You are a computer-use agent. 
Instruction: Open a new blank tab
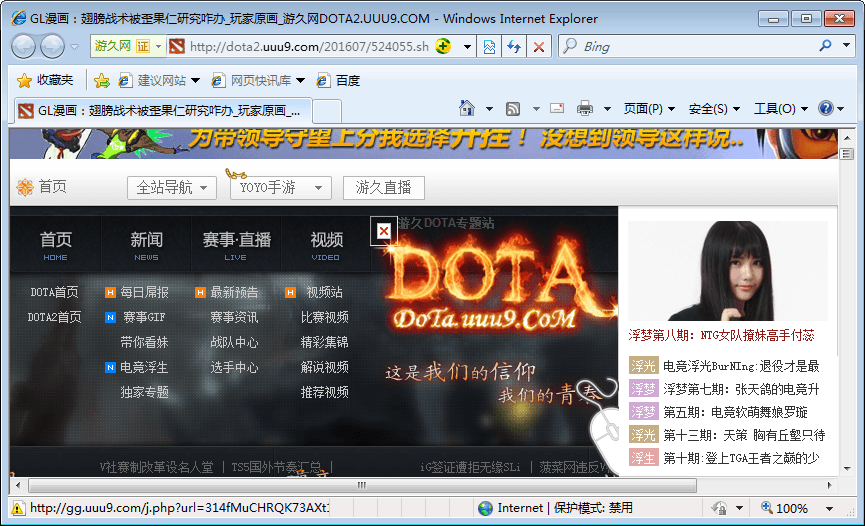tap(327, 111)
